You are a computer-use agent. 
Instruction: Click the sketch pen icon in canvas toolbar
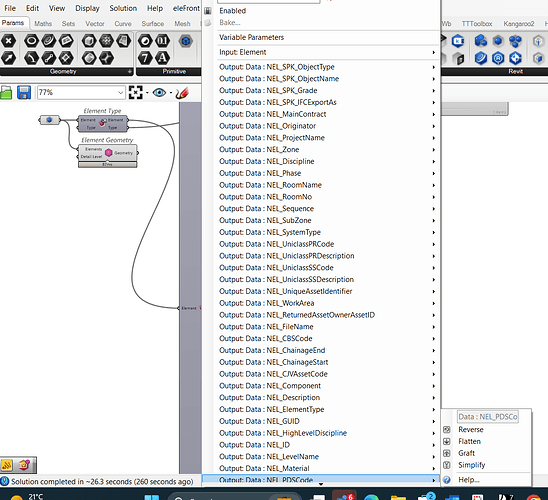pos(182,93)
